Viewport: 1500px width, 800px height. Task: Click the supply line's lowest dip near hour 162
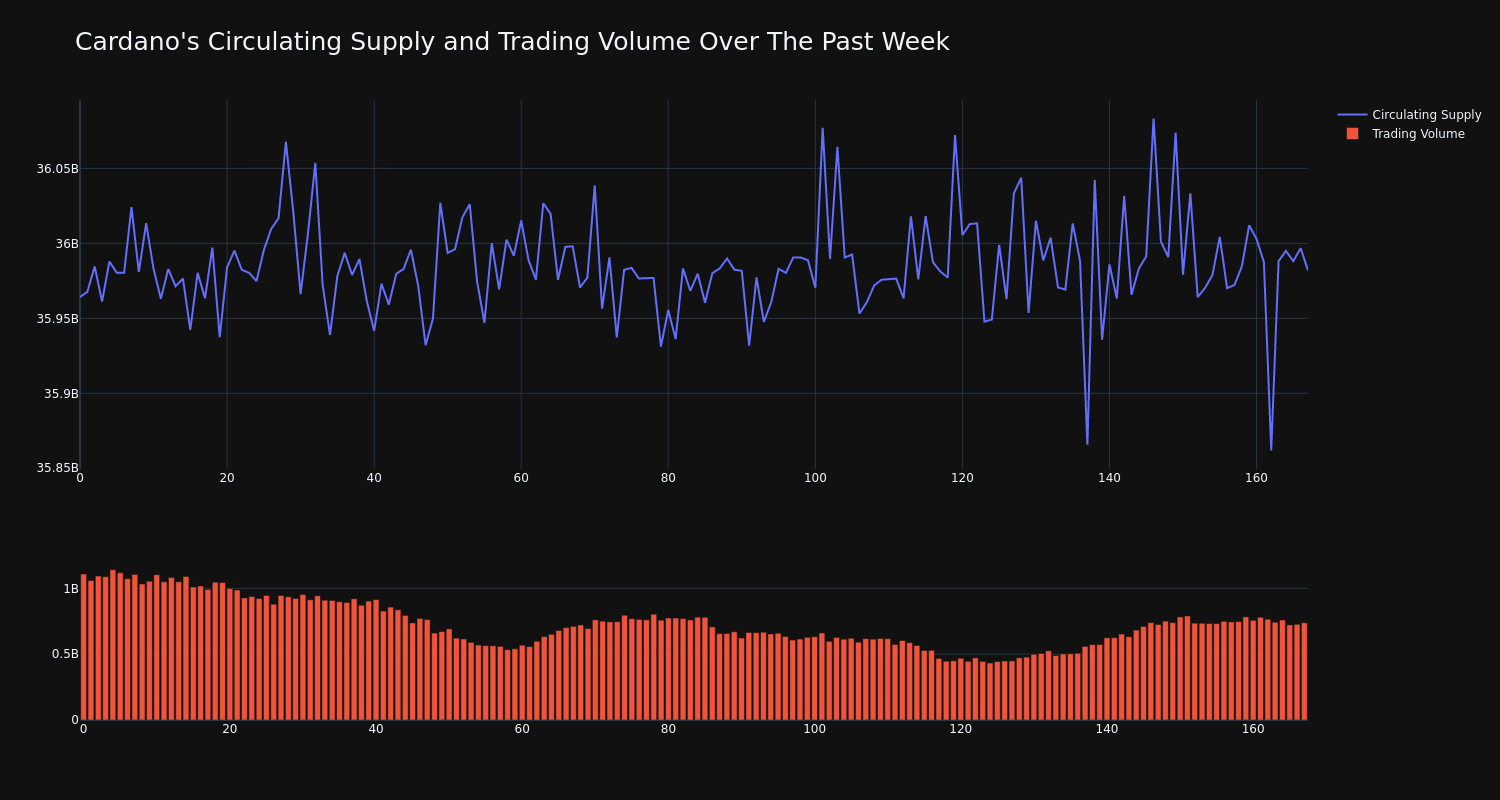1271,449
